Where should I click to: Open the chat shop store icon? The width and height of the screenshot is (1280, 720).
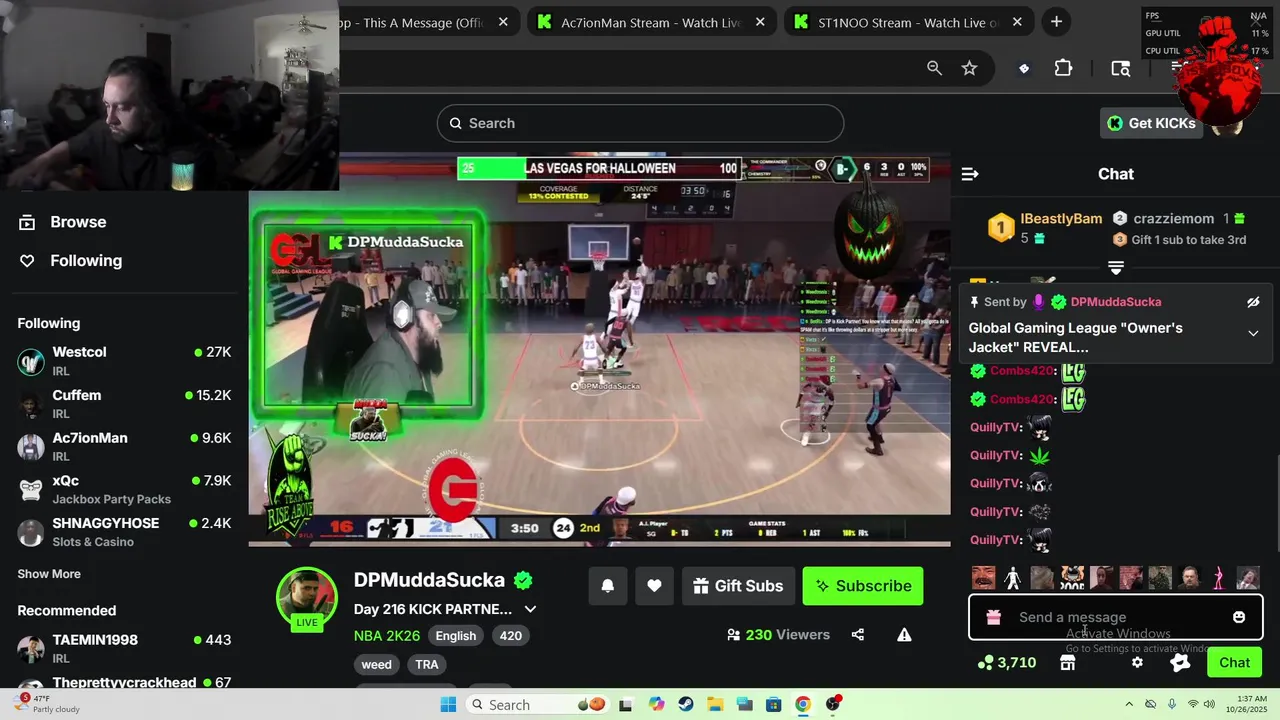coord(1067,663)
